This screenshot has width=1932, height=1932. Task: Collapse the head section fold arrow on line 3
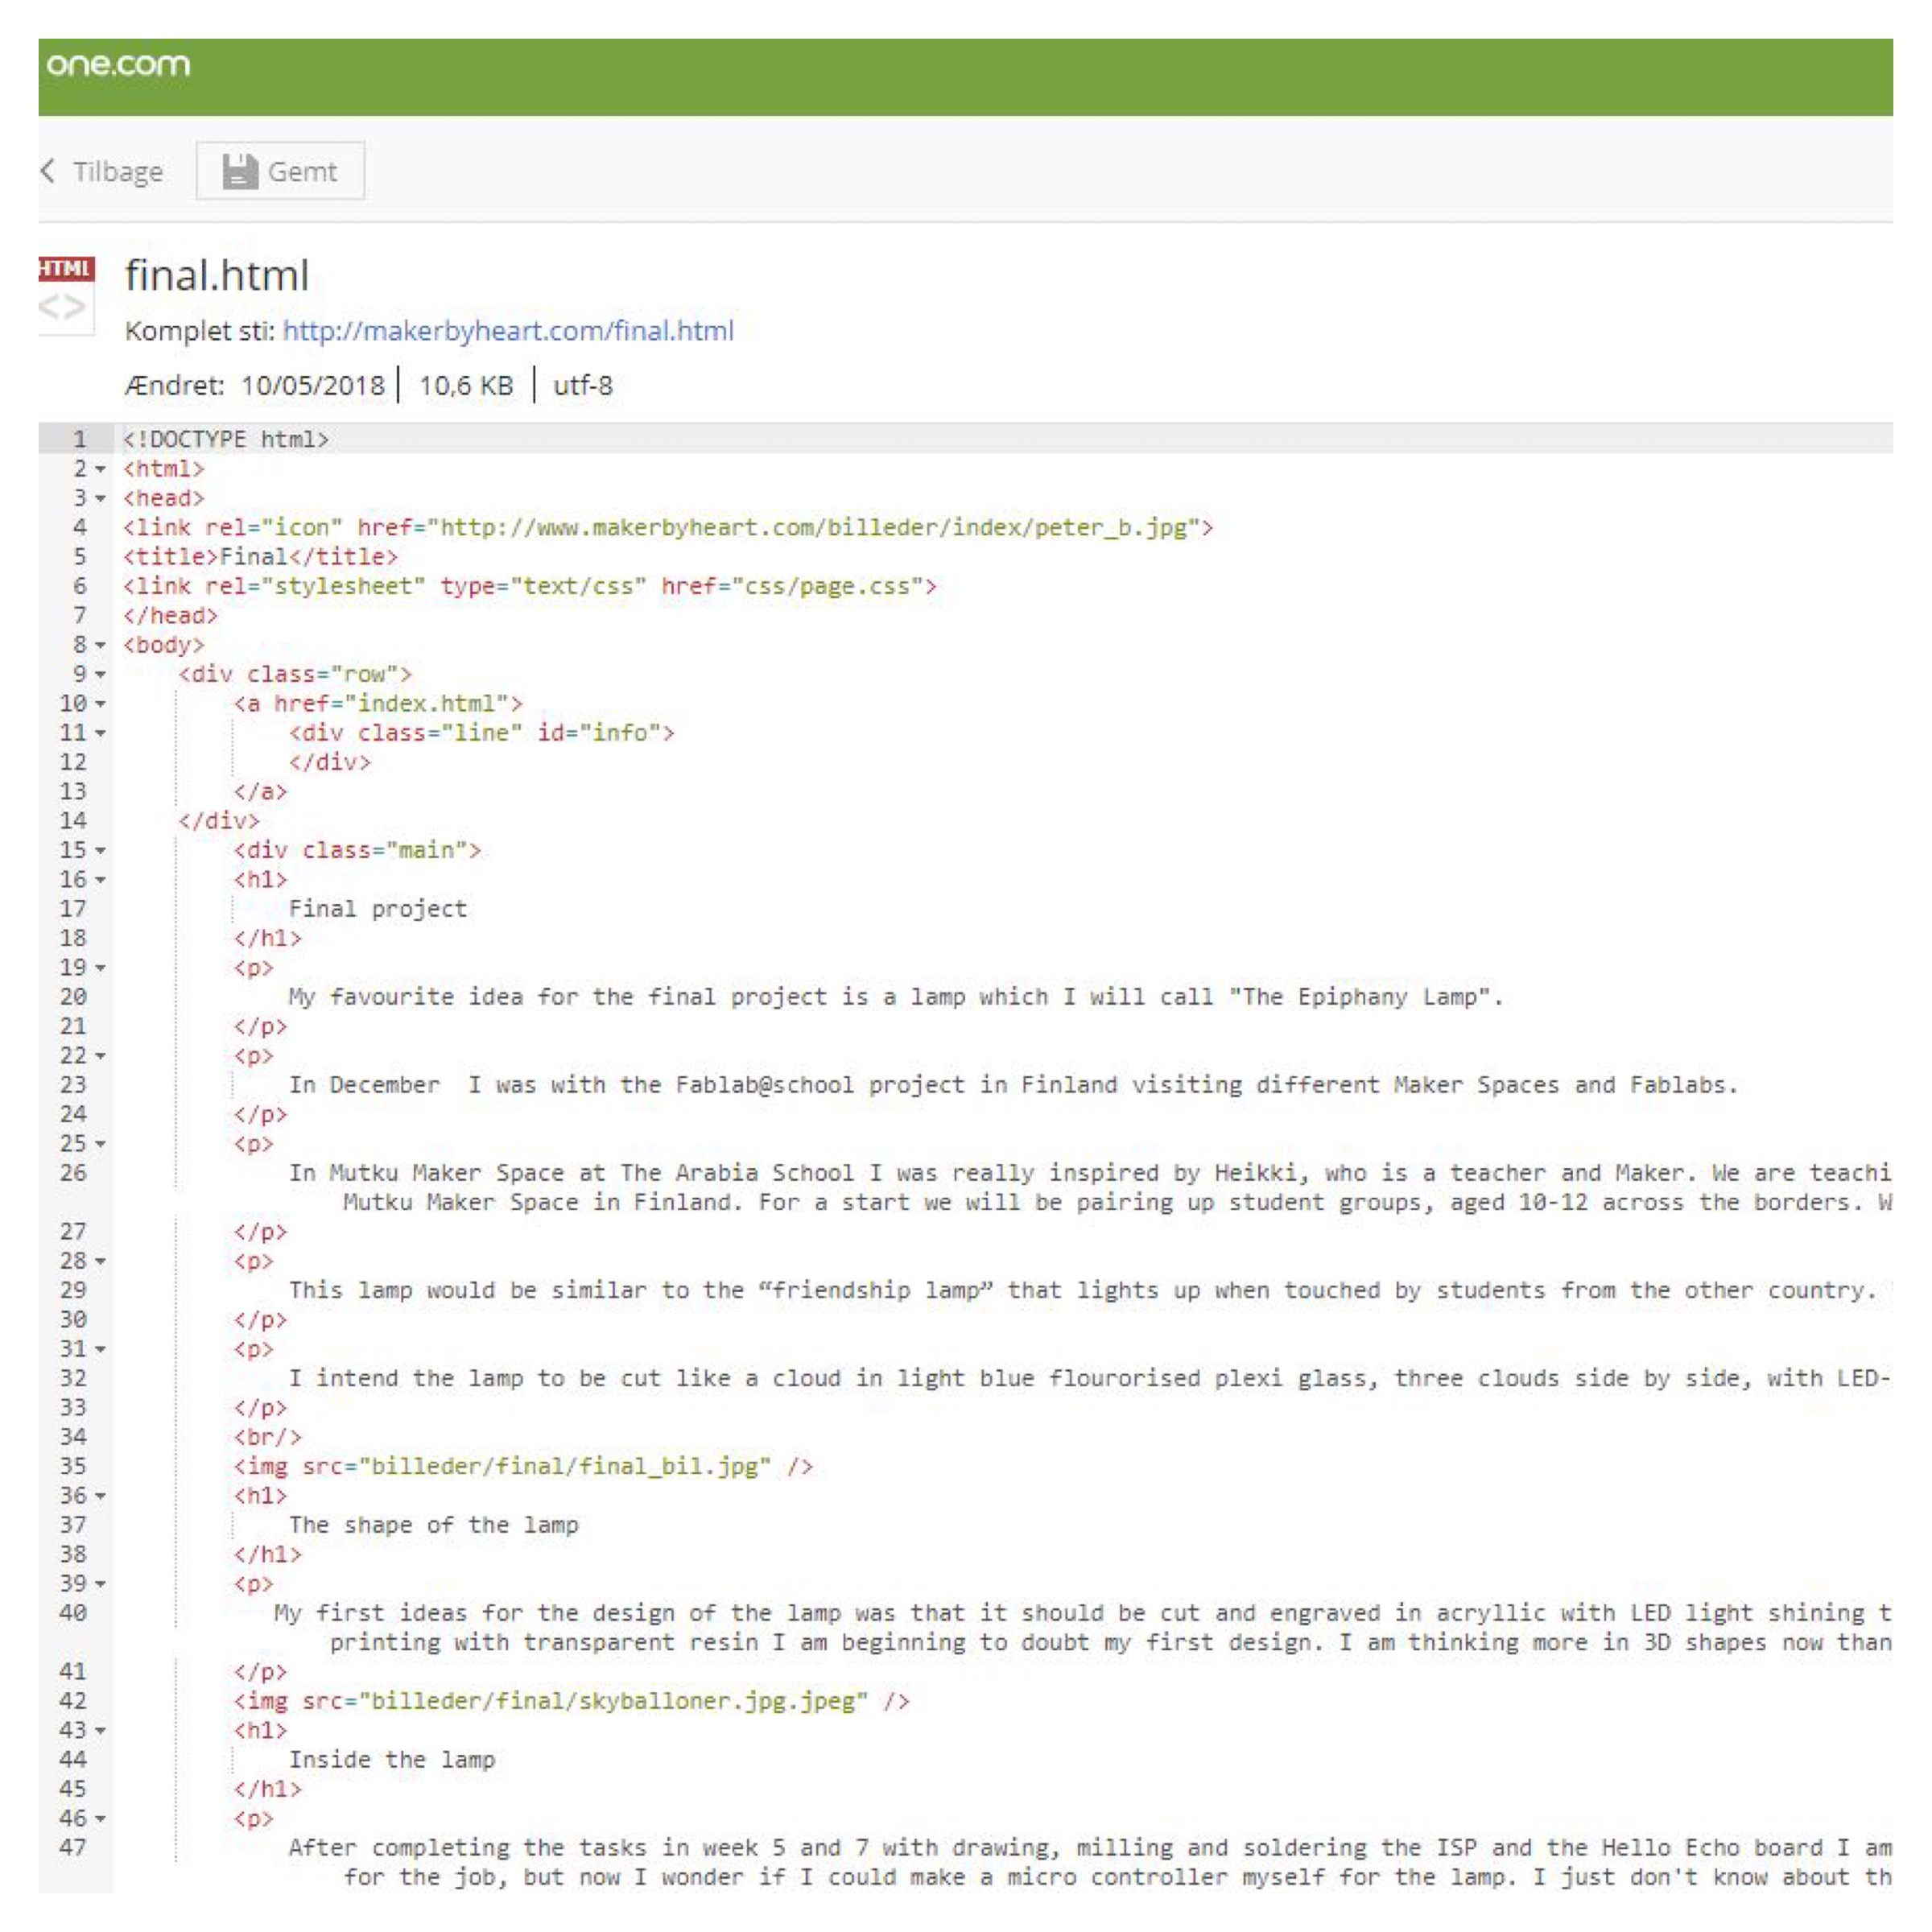100,498
